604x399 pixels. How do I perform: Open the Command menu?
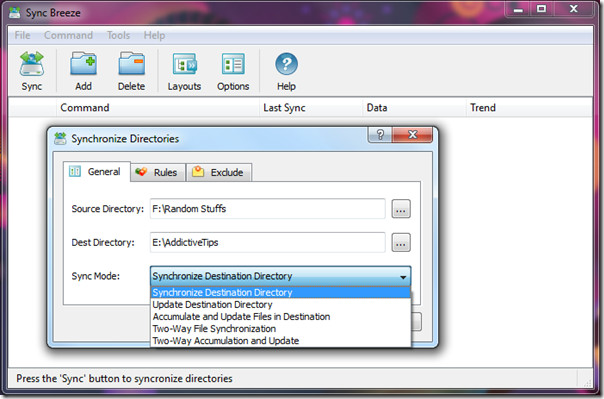[68, 35]
